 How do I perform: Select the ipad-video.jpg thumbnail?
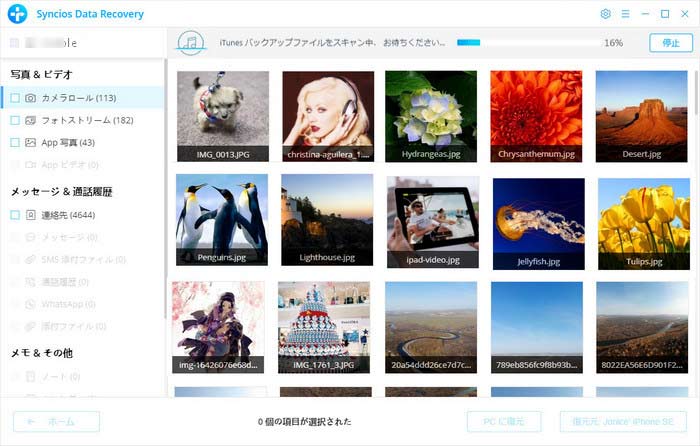(433, 222)
